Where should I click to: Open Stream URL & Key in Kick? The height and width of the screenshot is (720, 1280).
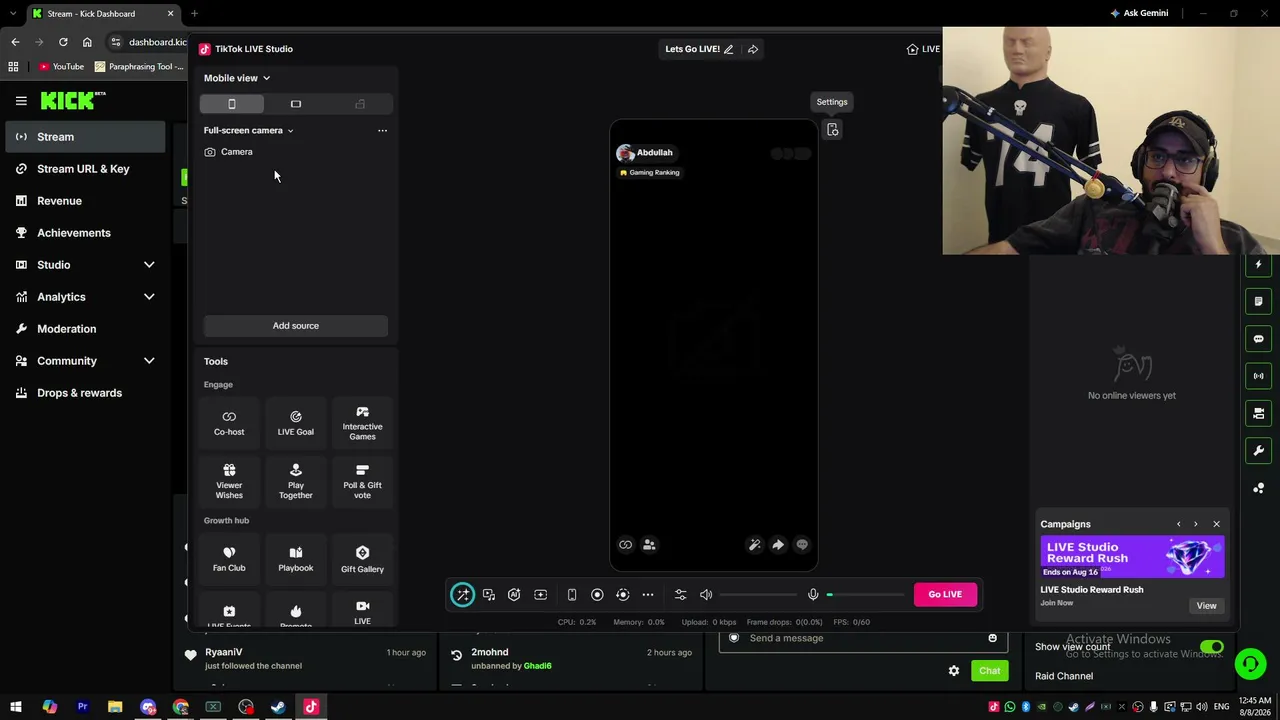tap(85, 169)
